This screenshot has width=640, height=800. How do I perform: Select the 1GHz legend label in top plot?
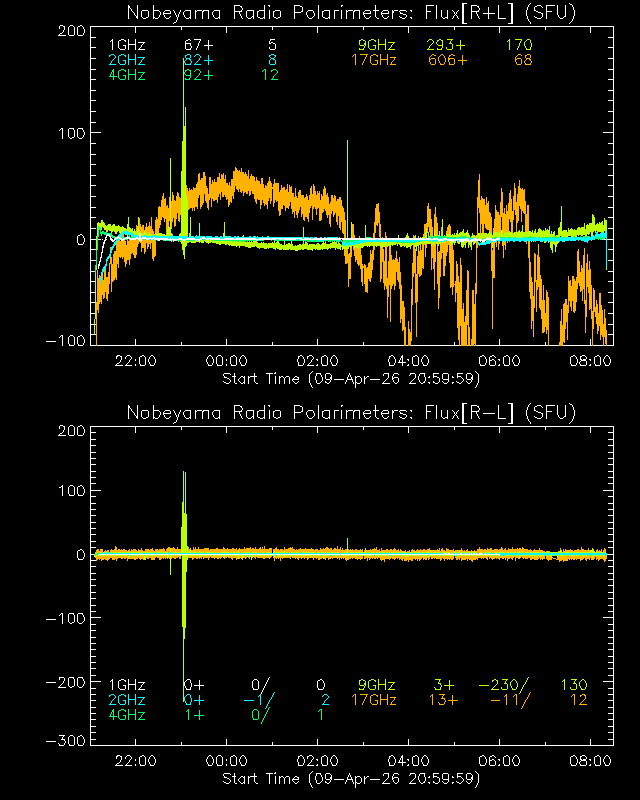[x=128, y=46]
